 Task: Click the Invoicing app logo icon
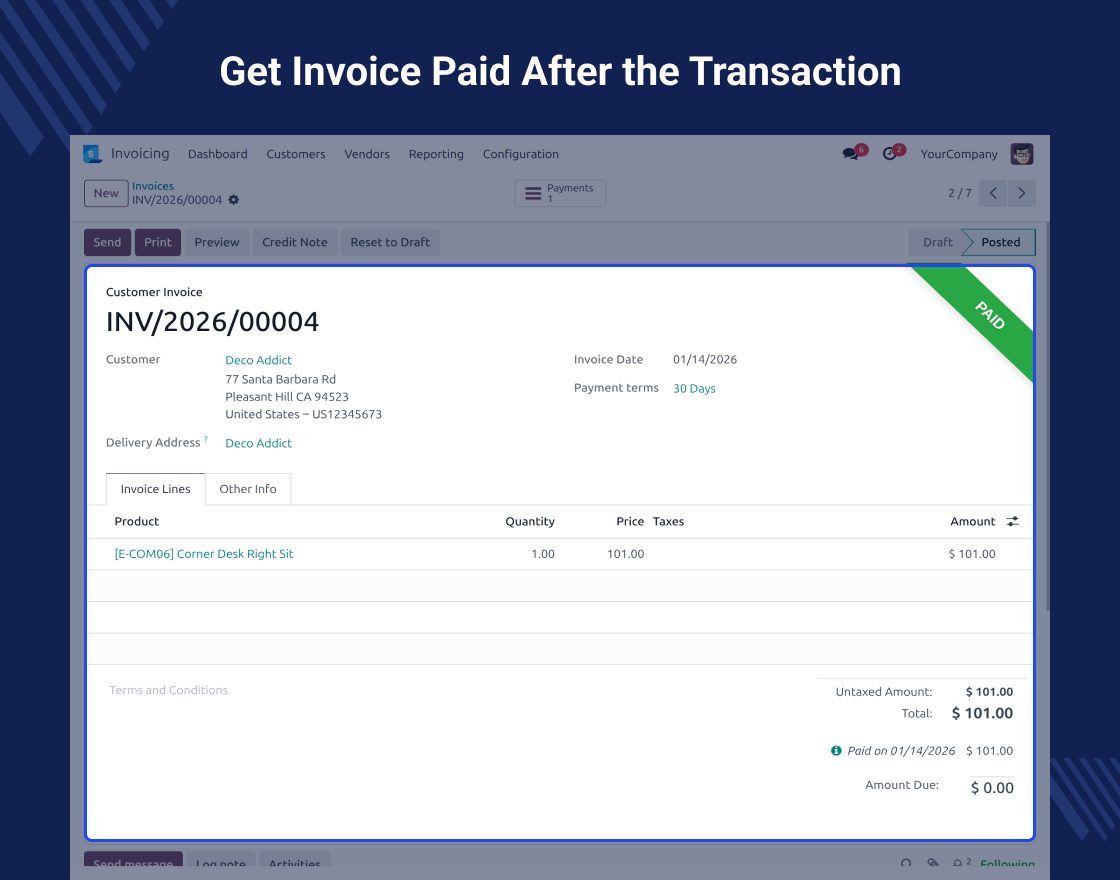click(x=93, y=154)
